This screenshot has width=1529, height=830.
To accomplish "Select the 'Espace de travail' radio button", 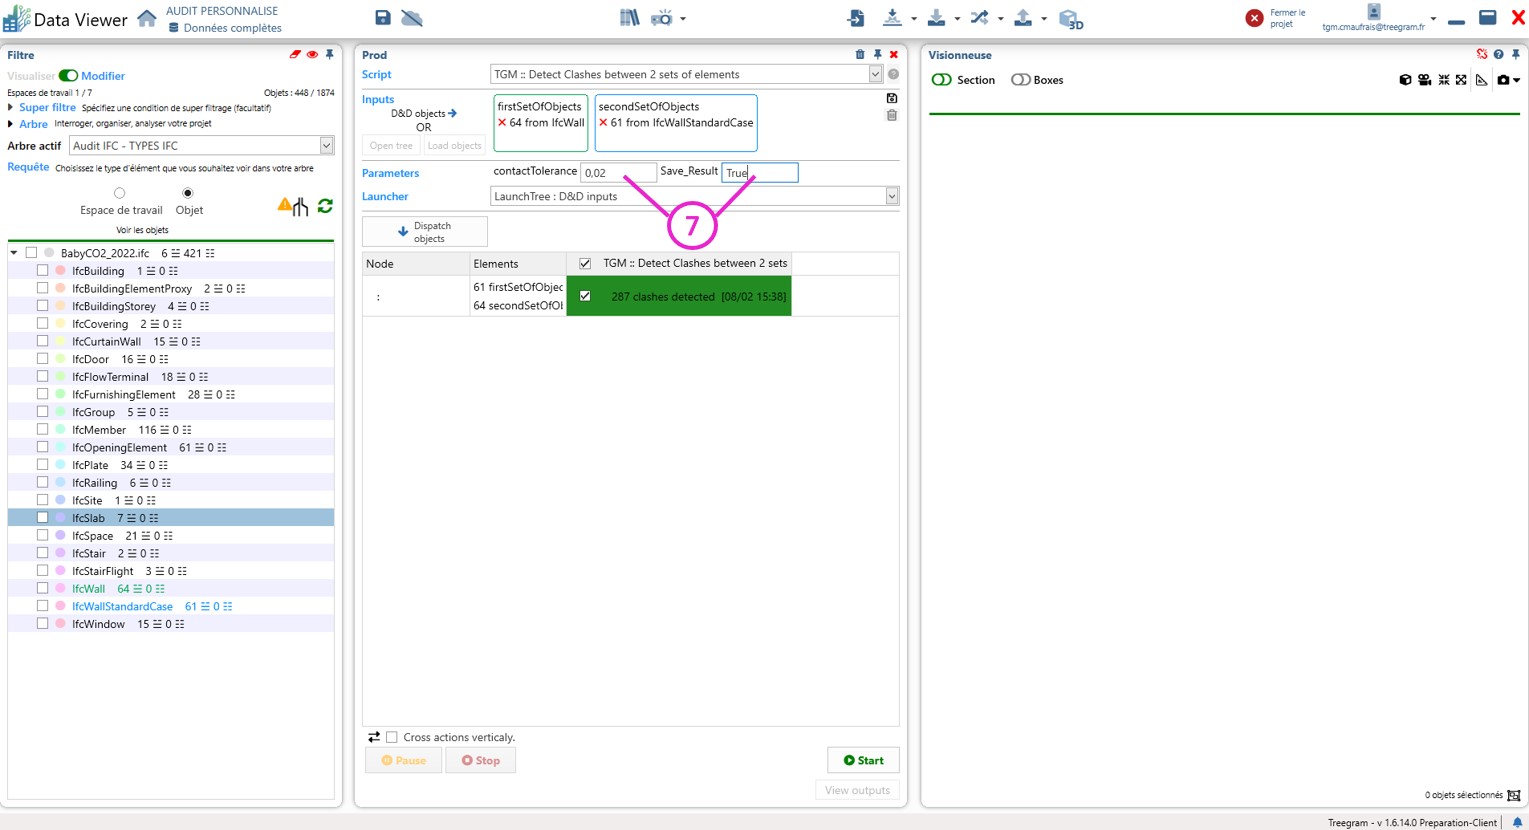I will coord(120,193).
